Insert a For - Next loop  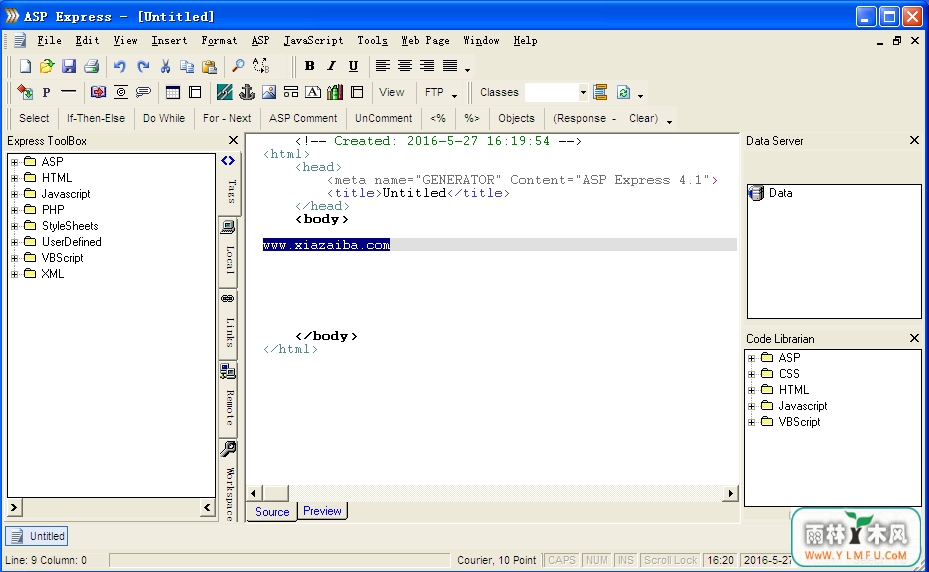[x=227, y=118]
